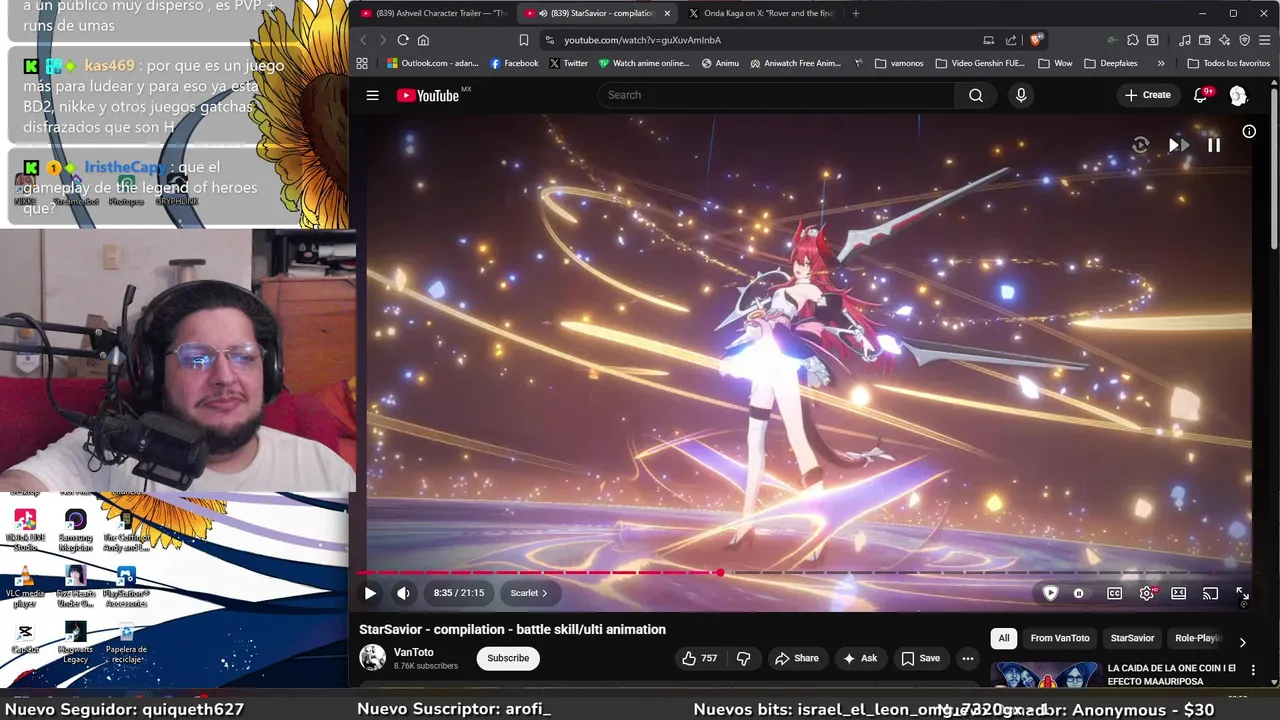Click the Share button

[797, 658]
